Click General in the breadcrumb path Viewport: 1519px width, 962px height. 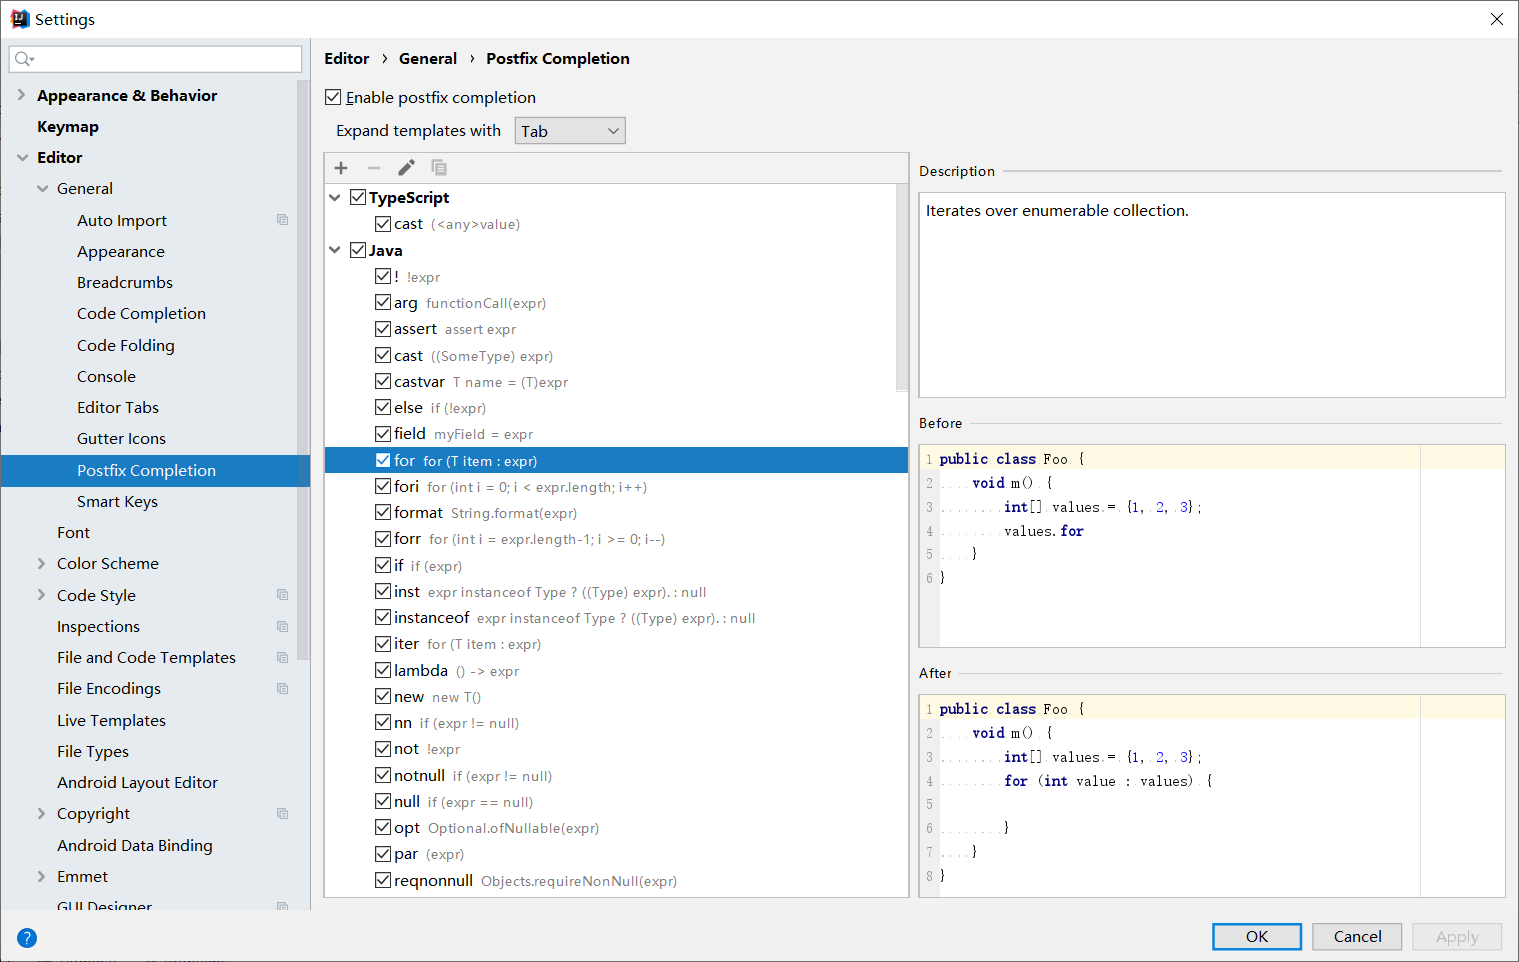[x=428, y=59]
